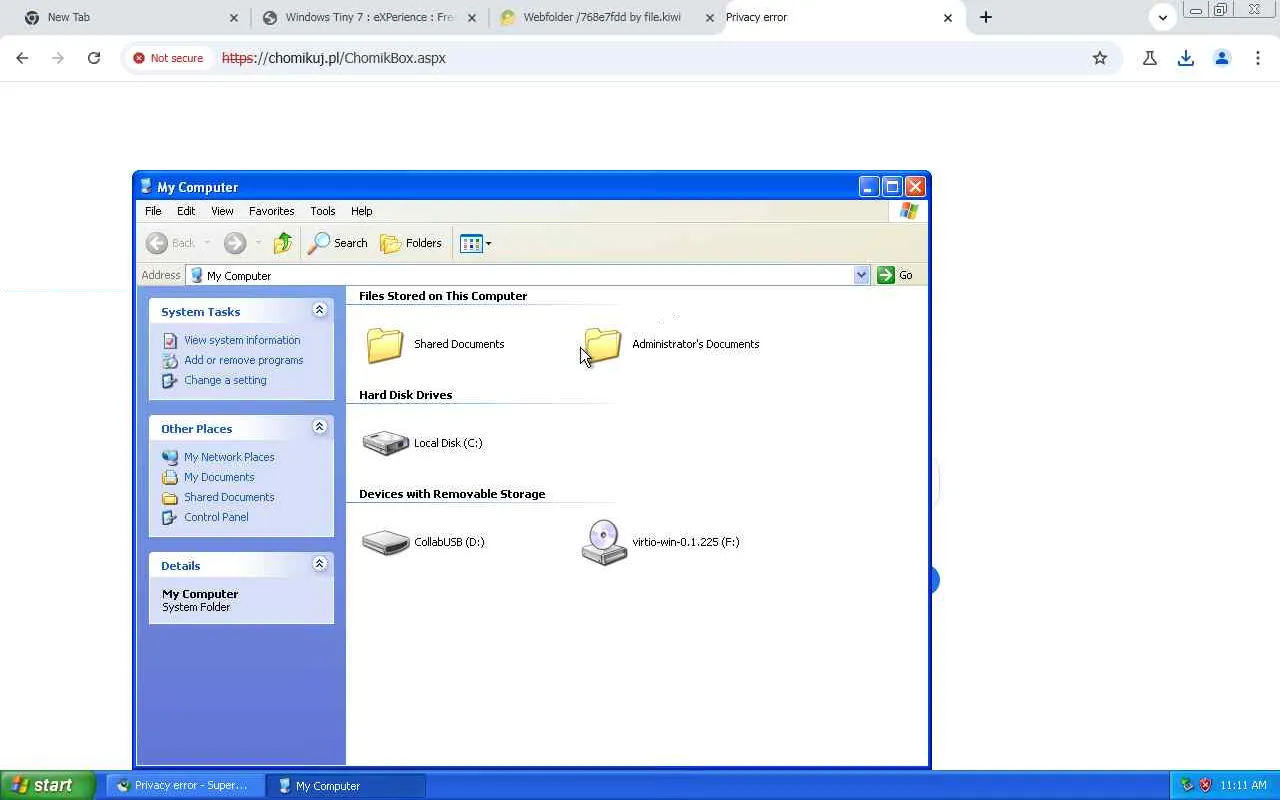Open the Views dropdown in toolbar
The width and height of the screenshot is (1280, 800).
[475, 243]
